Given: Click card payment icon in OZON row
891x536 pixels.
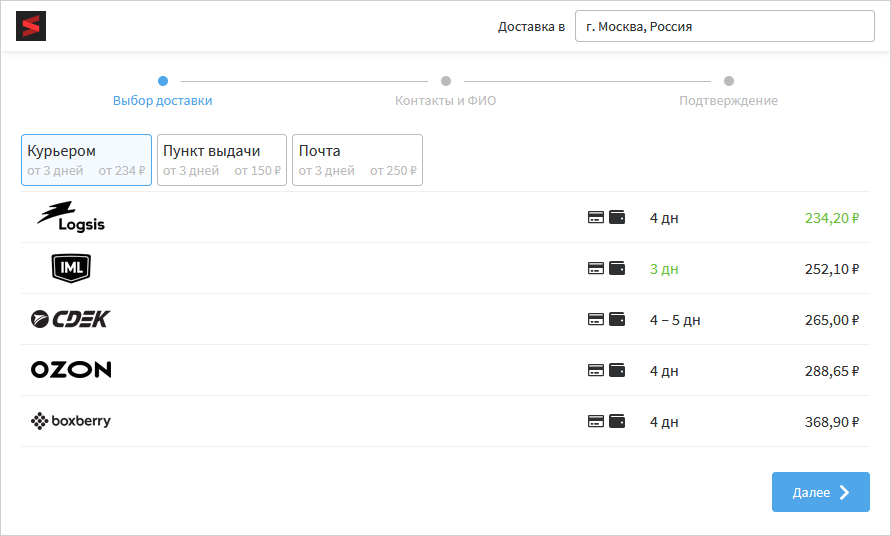Looking at the screenshot, I should click(x=596, y=371).
